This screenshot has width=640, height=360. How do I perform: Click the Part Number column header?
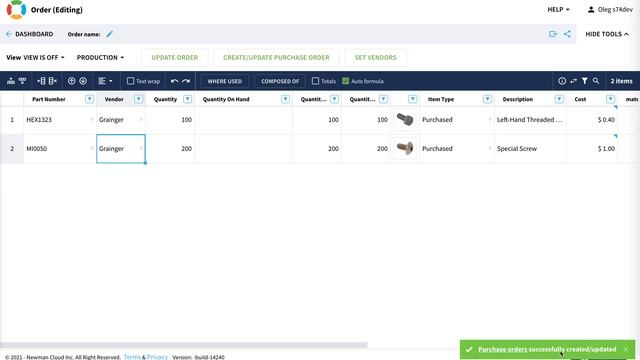(x=49, y=99)
